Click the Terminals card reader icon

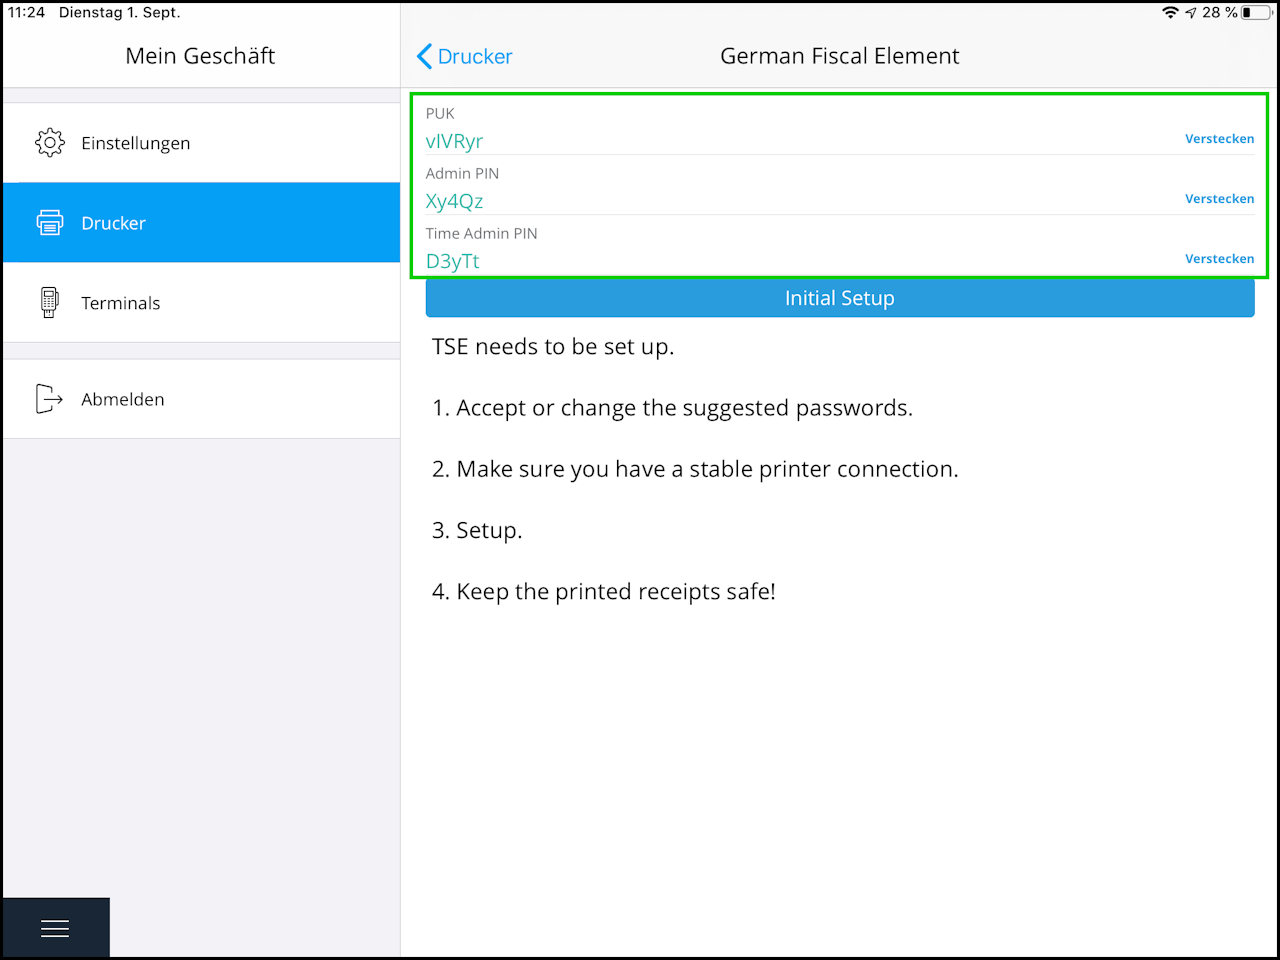click(49, 302)
